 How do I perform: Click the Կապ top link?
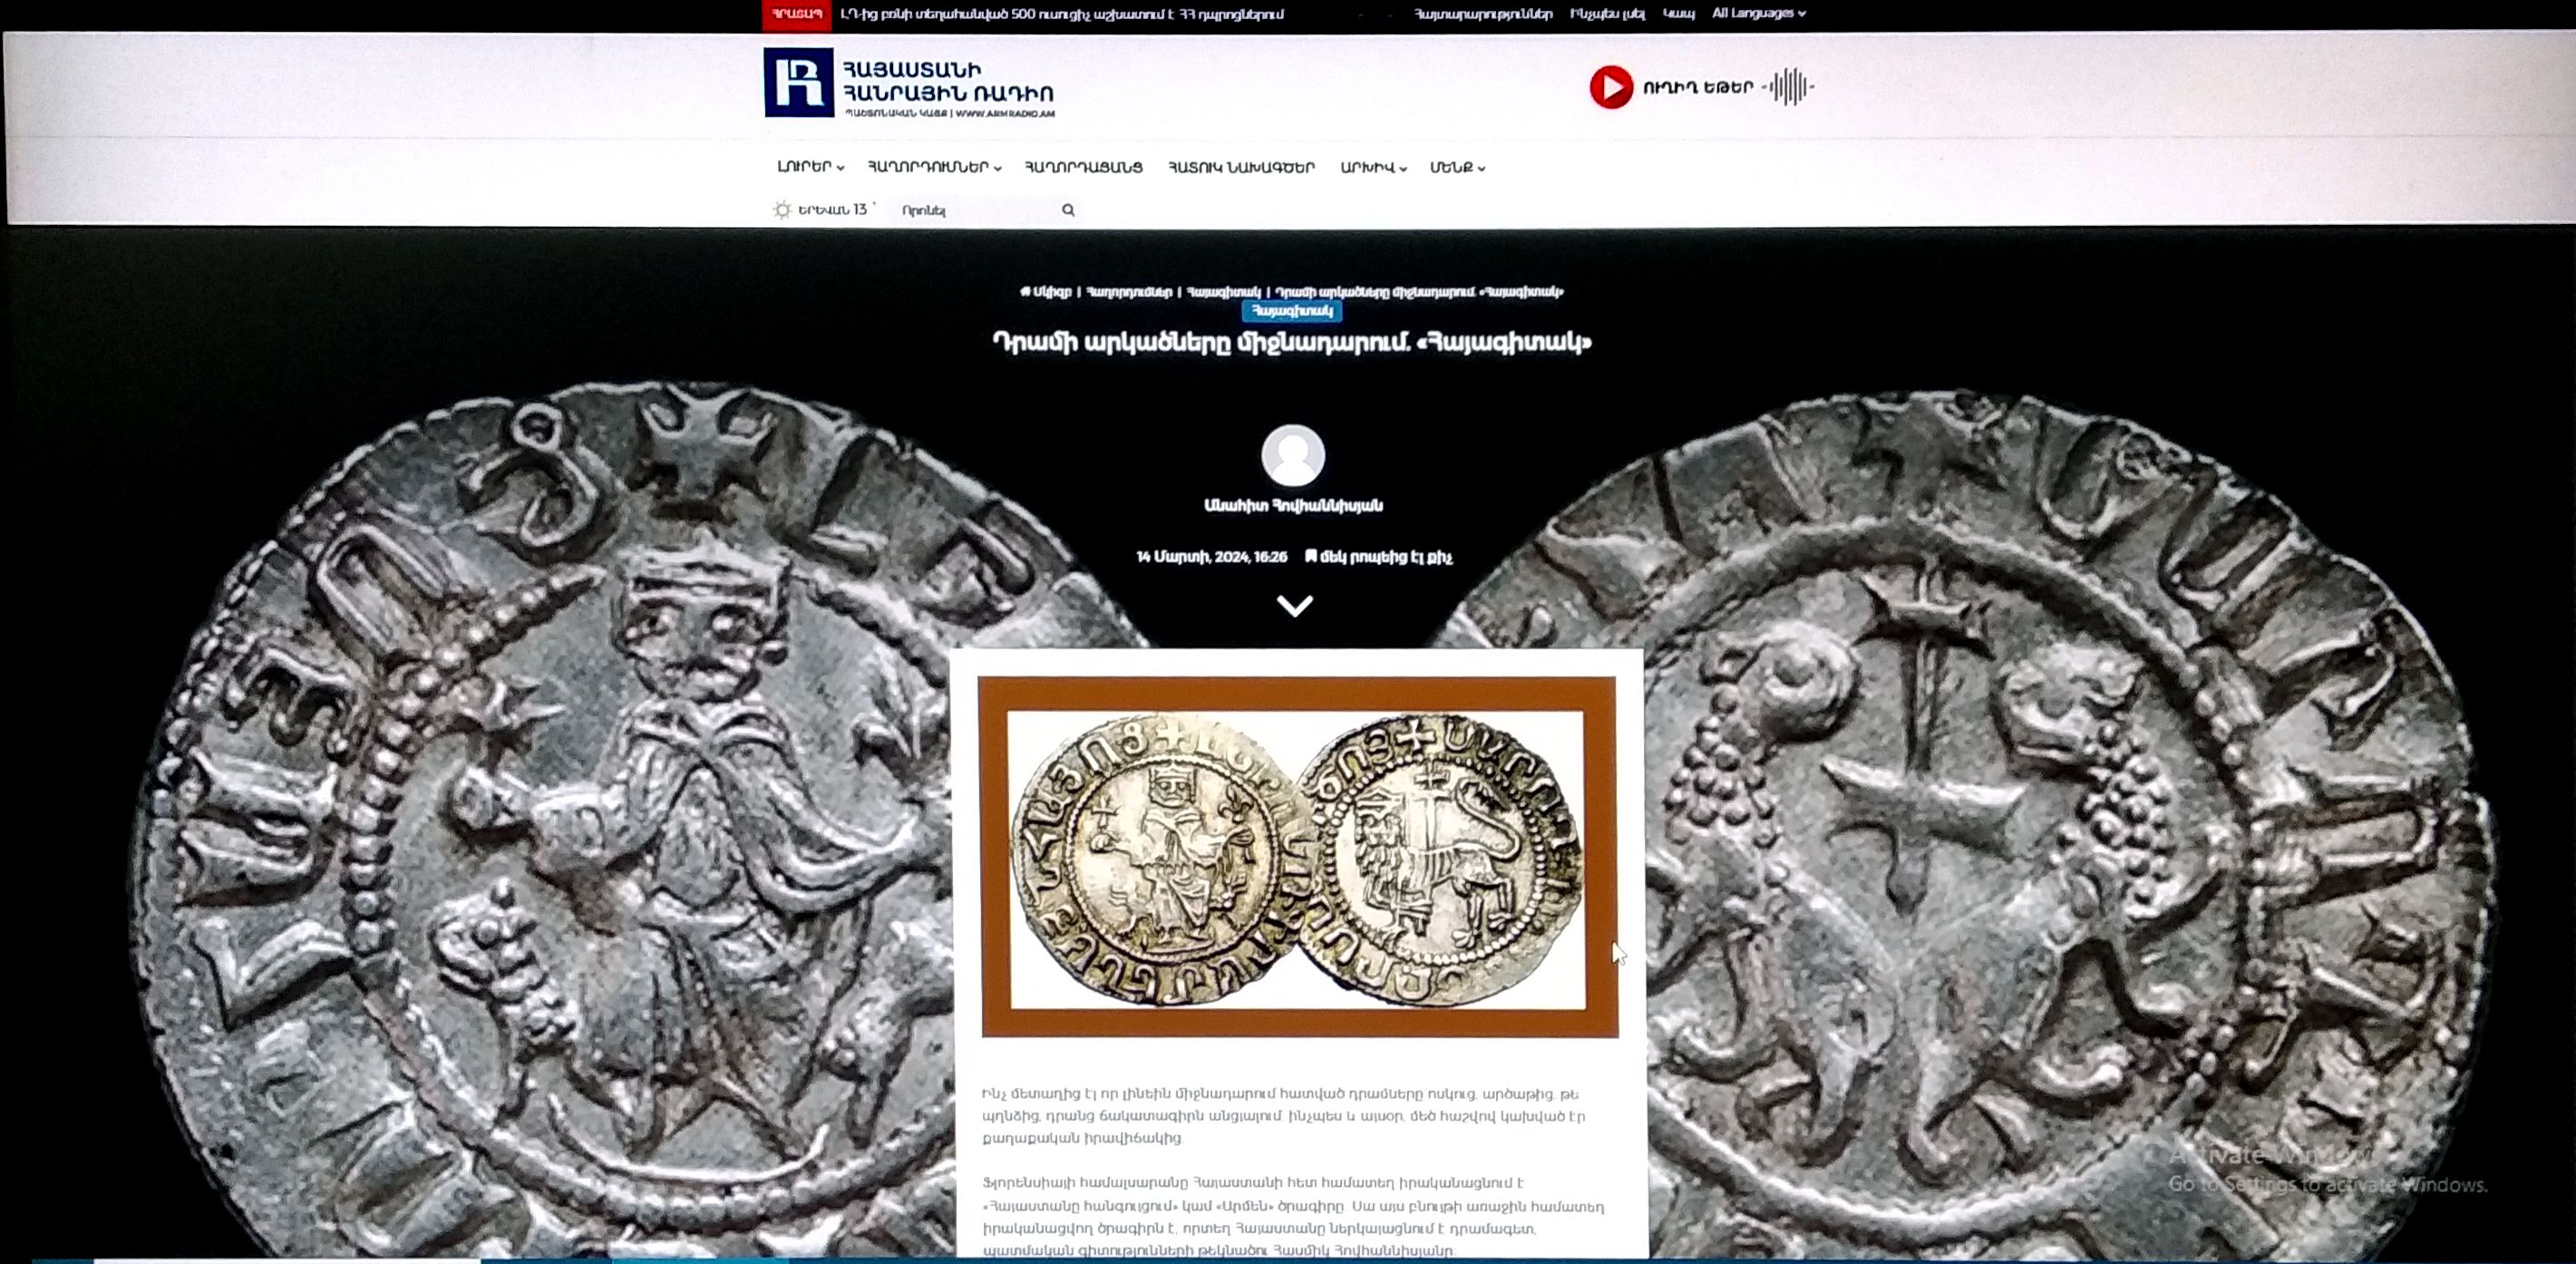coord(1678,14)
